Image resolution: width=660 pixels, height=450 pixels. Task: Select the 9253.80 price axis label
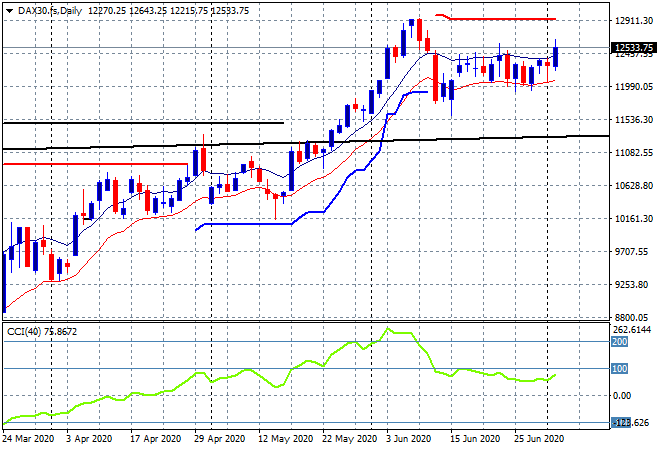[631, 285]
